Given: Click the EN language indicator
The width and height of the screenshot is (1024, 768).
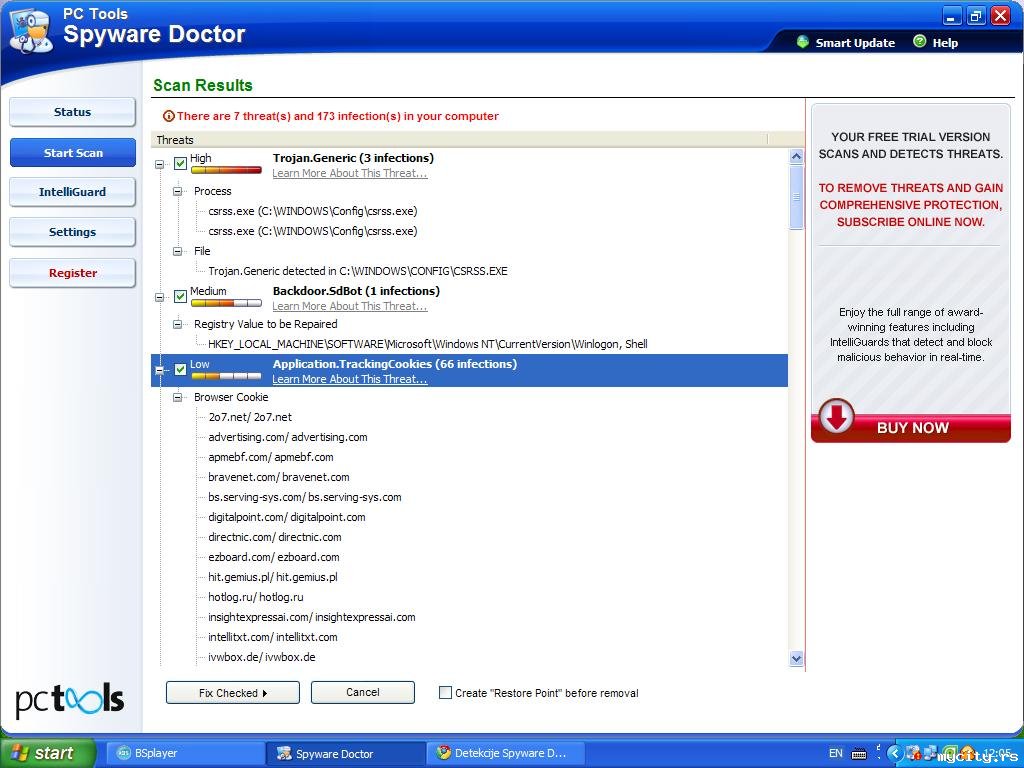Looking at the screenshot, I should (x=835, y=754).
